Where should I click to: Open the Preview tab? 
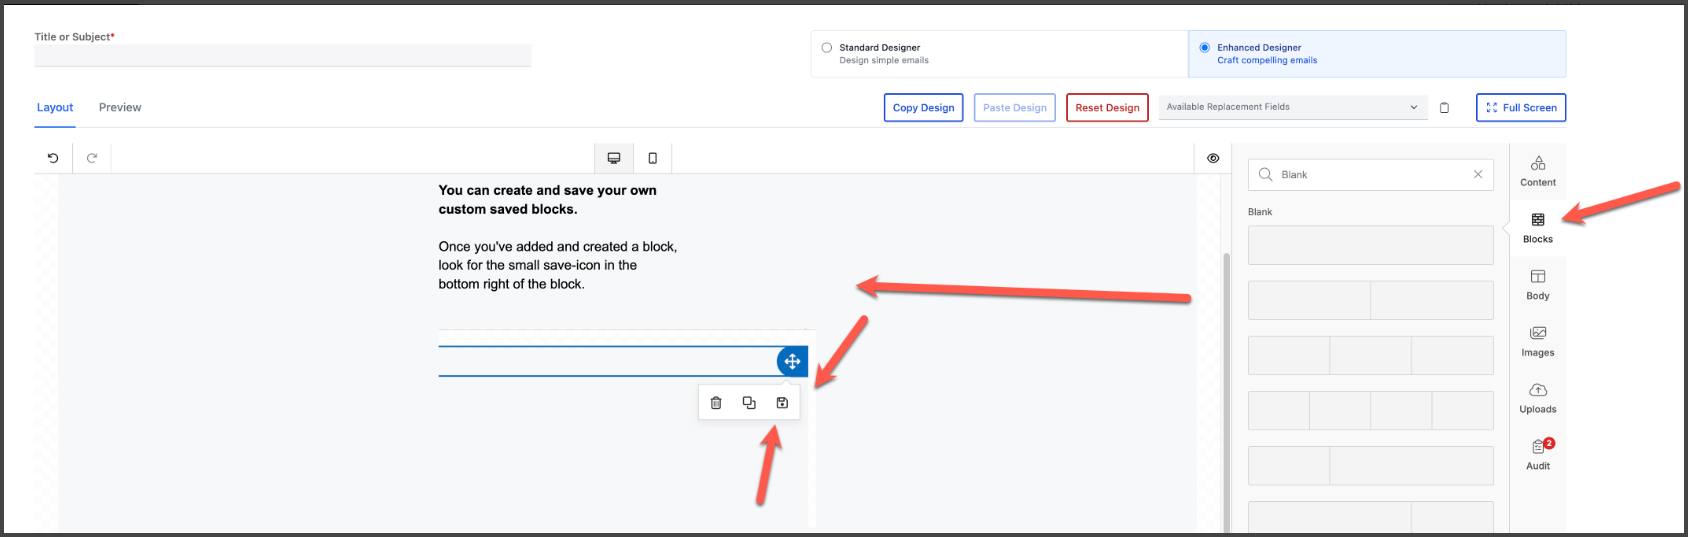(x=120, y=108)
